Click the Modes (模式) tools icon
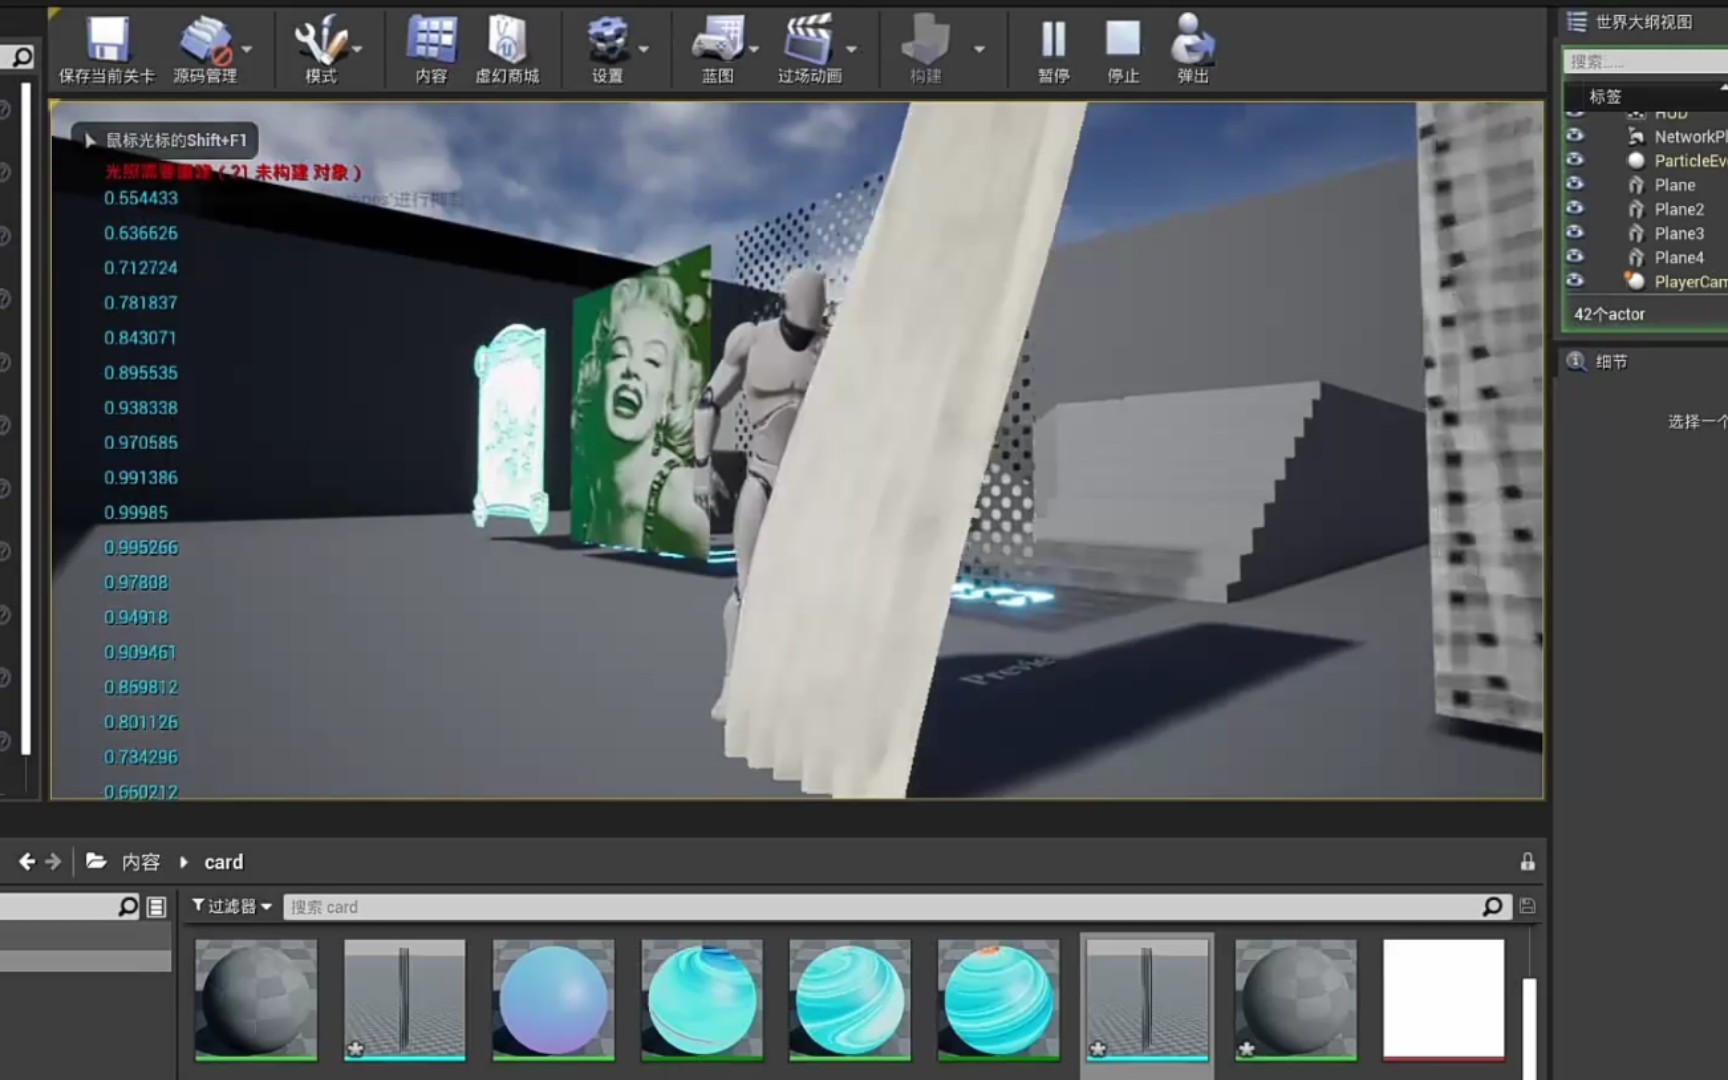 tap(320, 41)
